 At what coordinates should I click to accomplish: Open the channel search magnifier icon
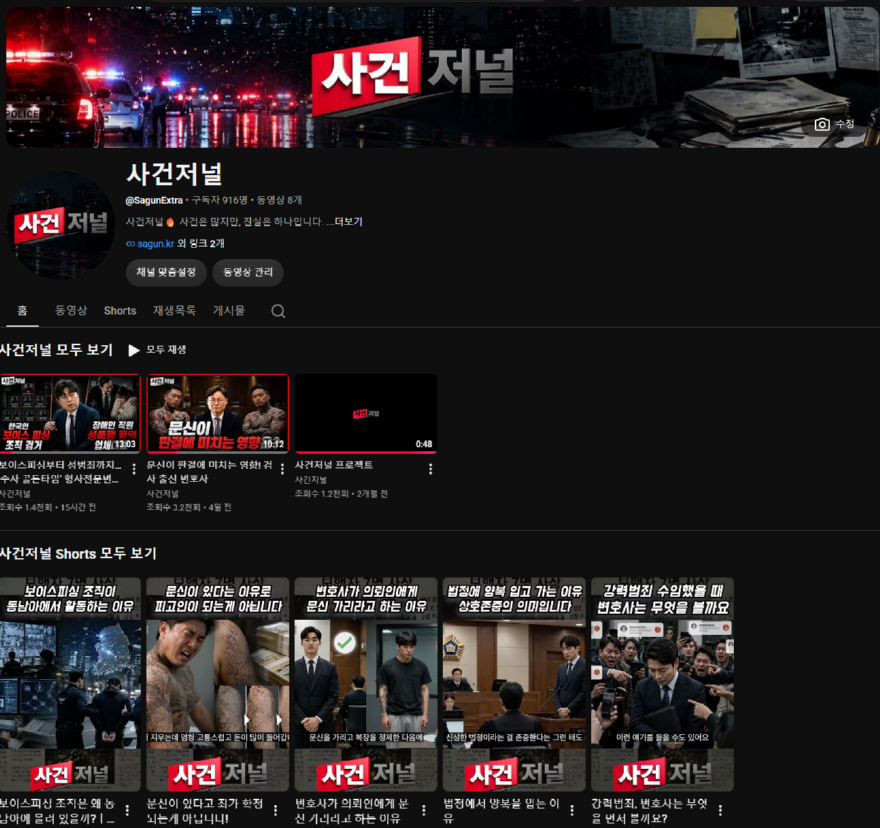(x=278, y=311)
